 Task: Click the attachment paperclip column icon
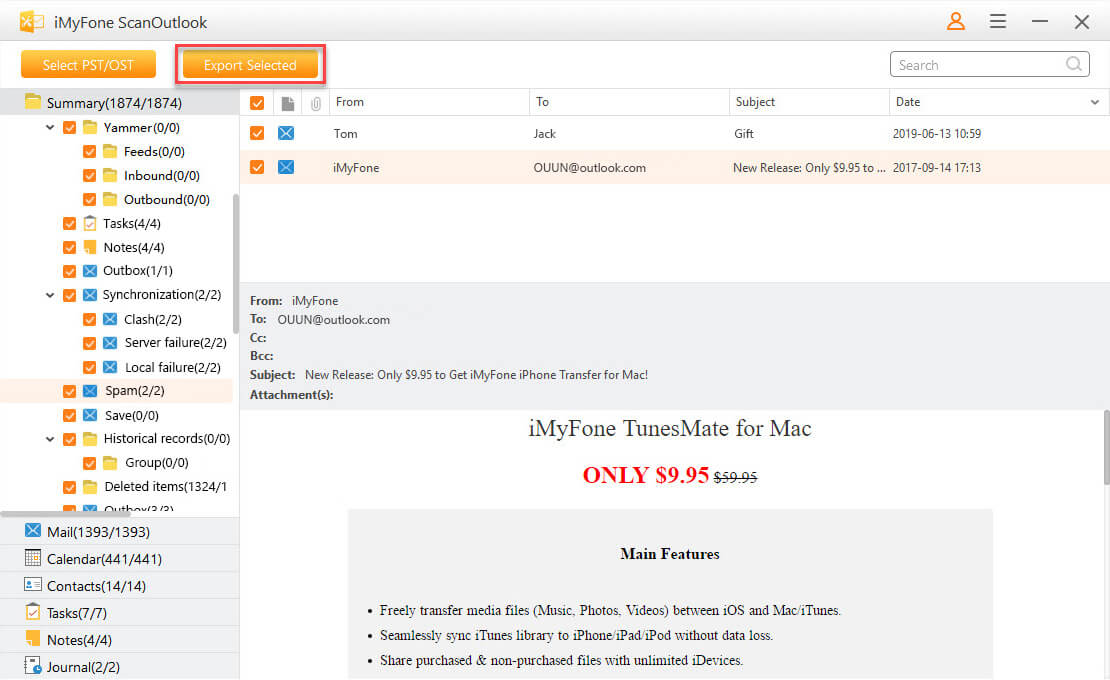click(x=316, y=102)
